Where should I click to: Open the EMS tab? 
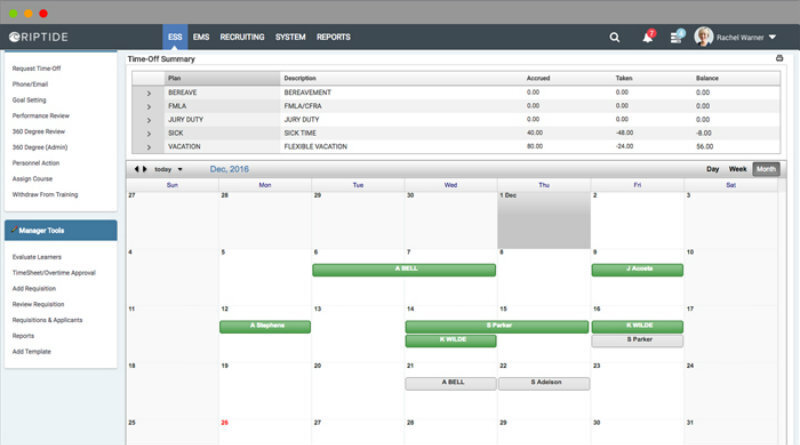[x=201, y=37]
